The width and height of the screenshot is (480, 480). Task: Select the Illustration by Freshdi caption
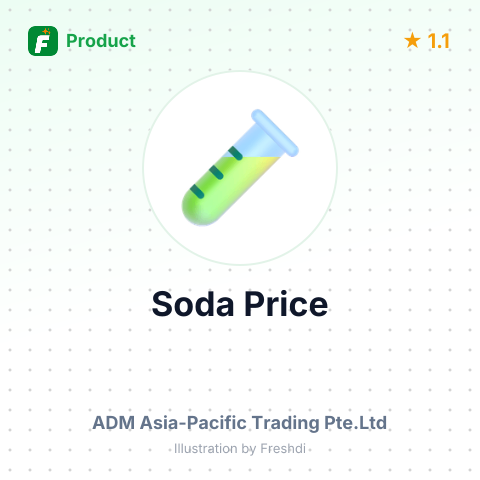[240, 449]
